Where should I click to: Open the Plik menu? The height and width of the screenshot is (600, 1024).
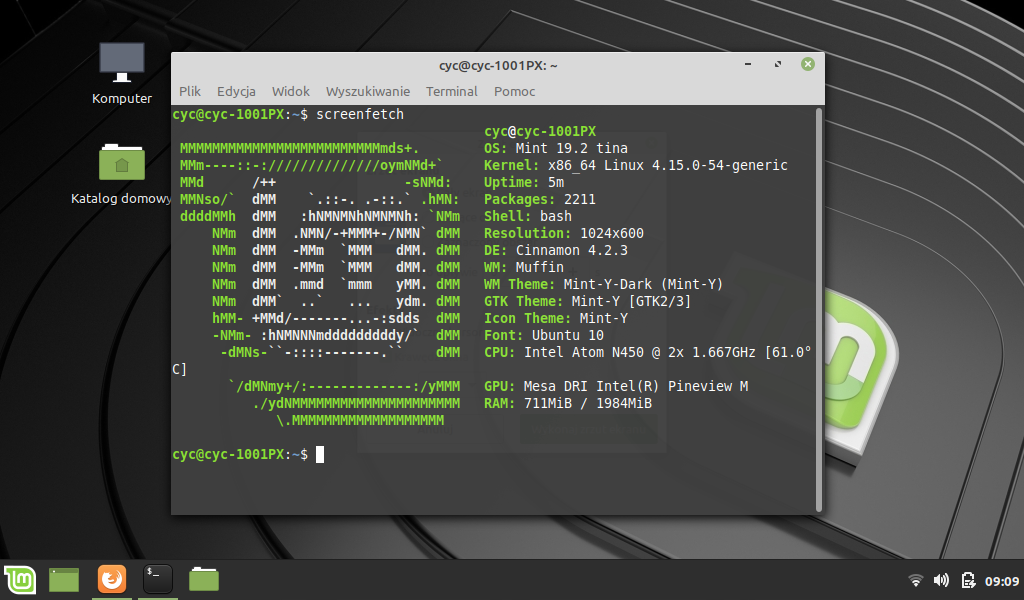190,91
